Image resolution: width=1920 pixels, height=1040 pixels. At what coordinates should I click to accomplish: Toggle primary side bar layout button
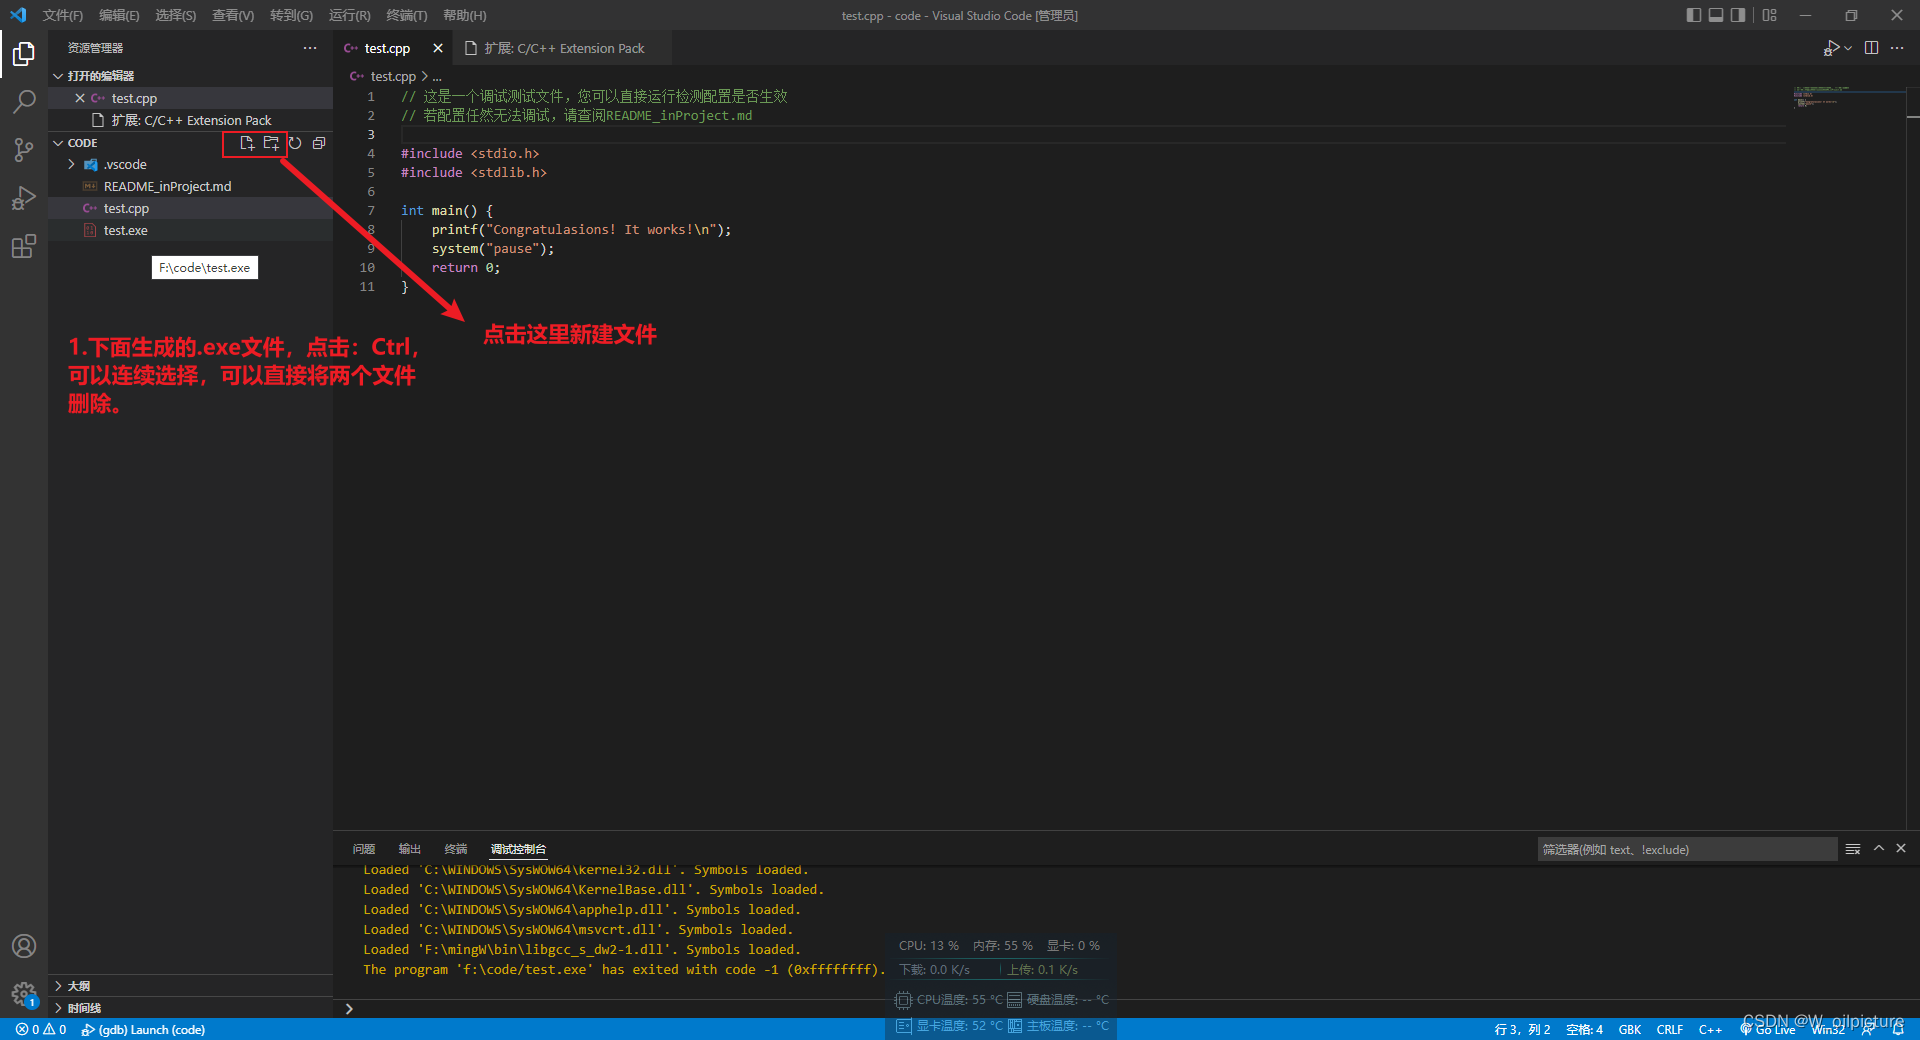coord(1693,15)
